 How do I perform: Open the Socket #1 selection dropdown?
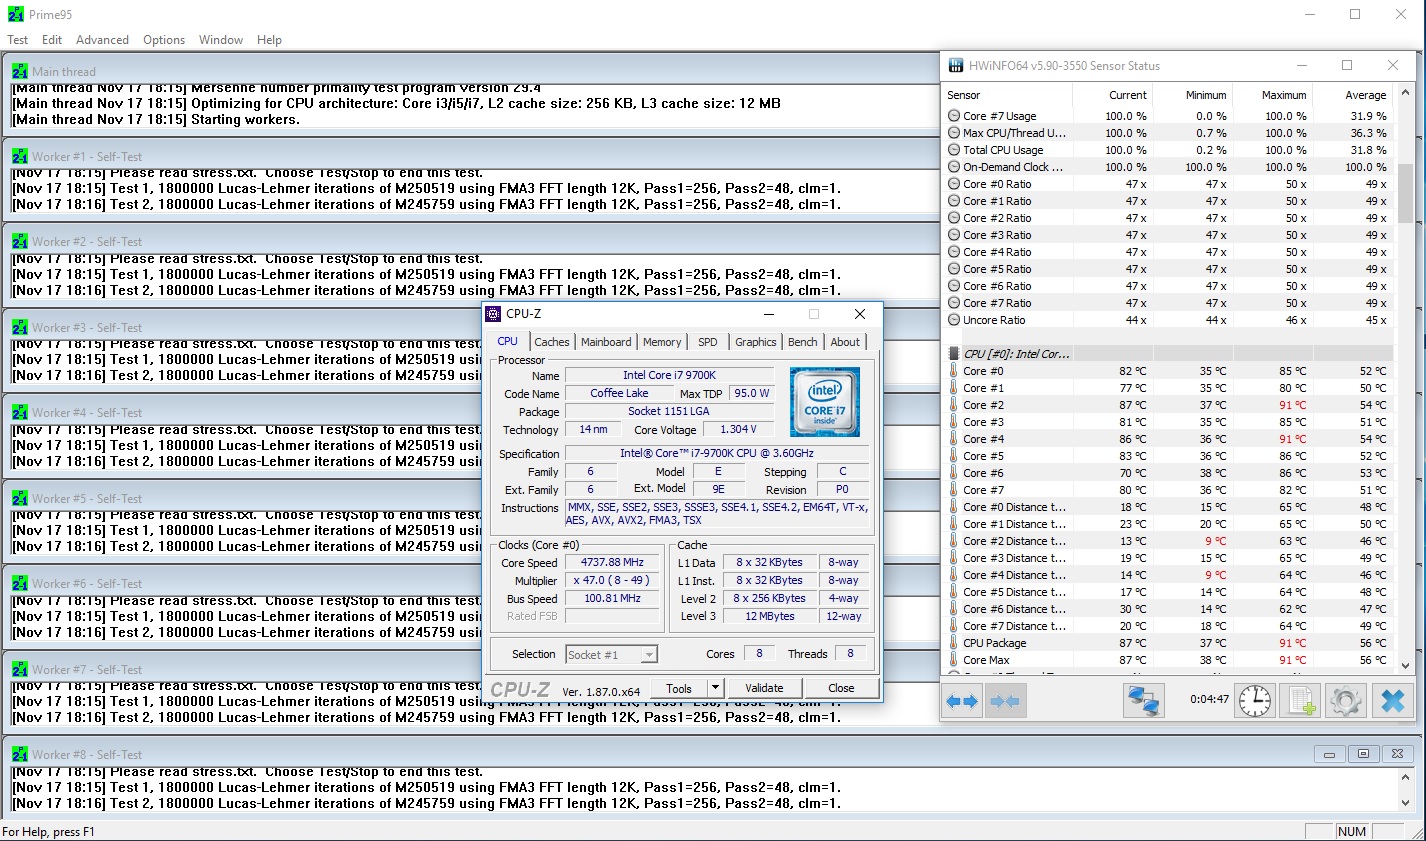(x=649, y=655)
